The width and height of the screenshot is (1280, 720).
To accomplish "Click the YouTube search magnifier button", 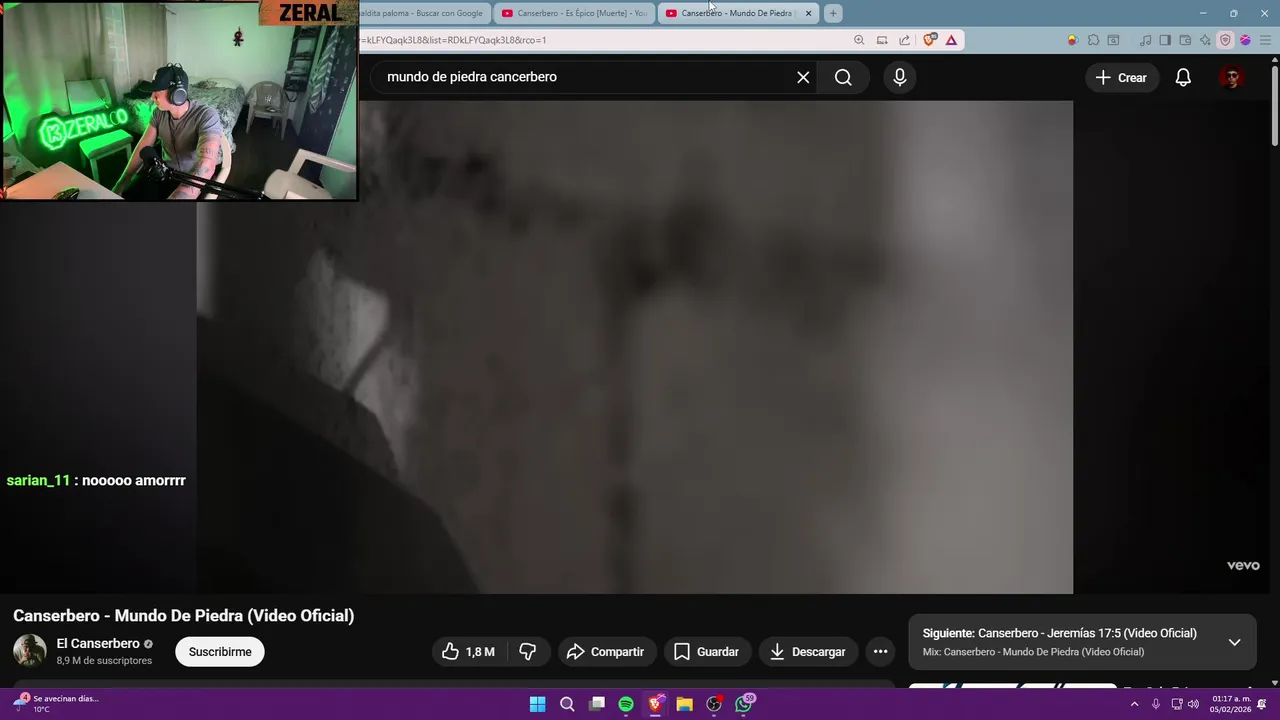I will point(843,77).
